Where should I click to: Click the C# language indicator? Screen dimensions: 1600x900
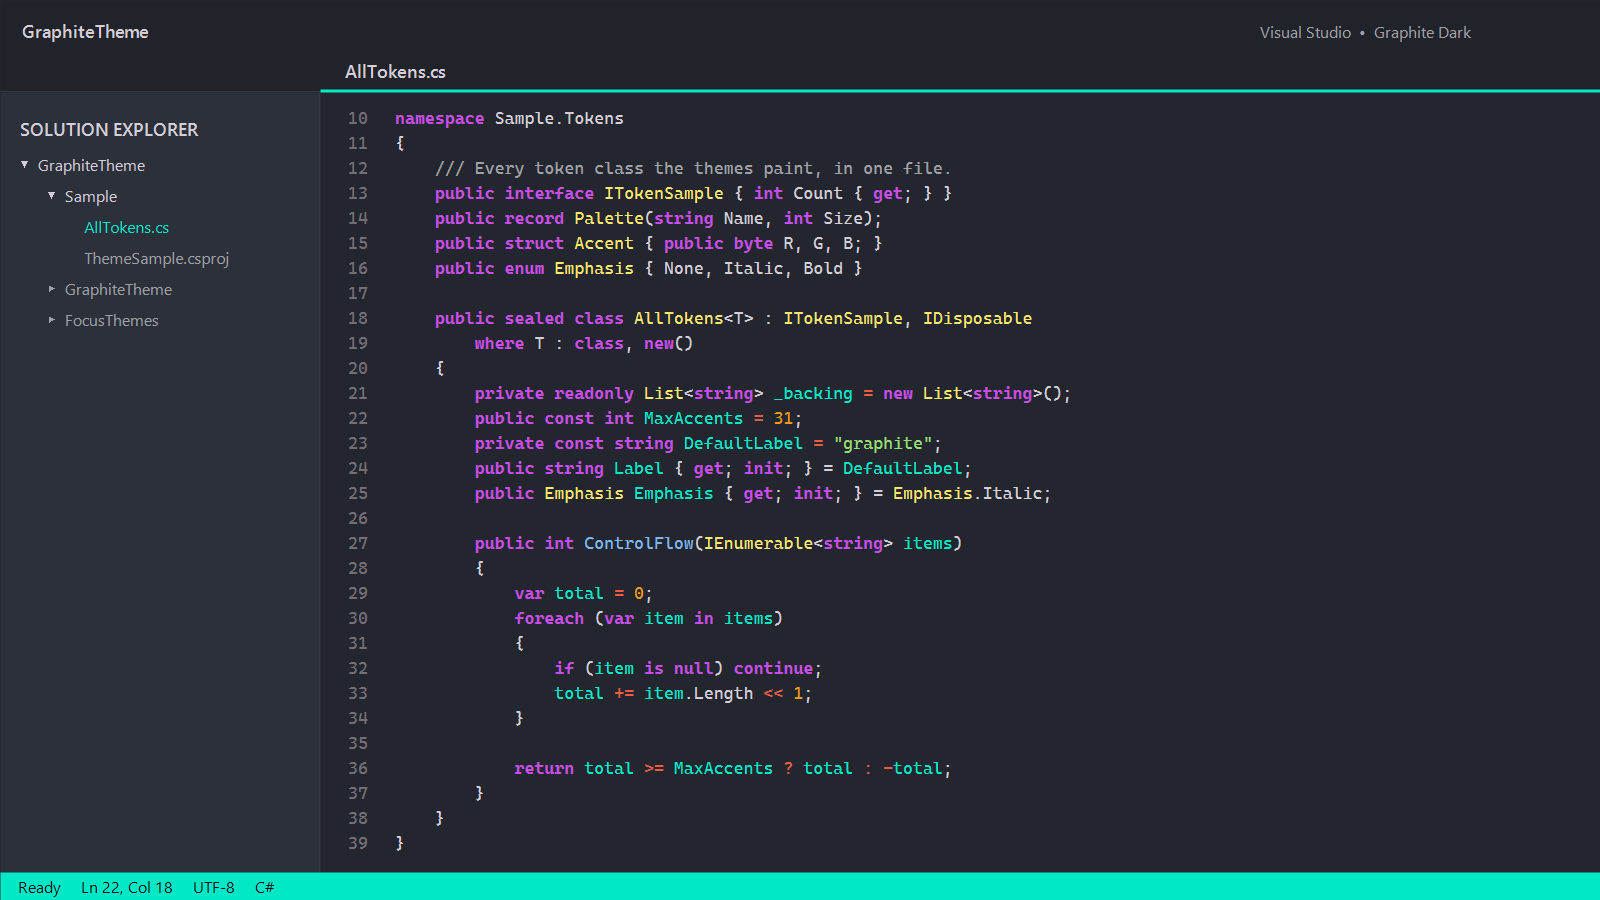[264, 888]
